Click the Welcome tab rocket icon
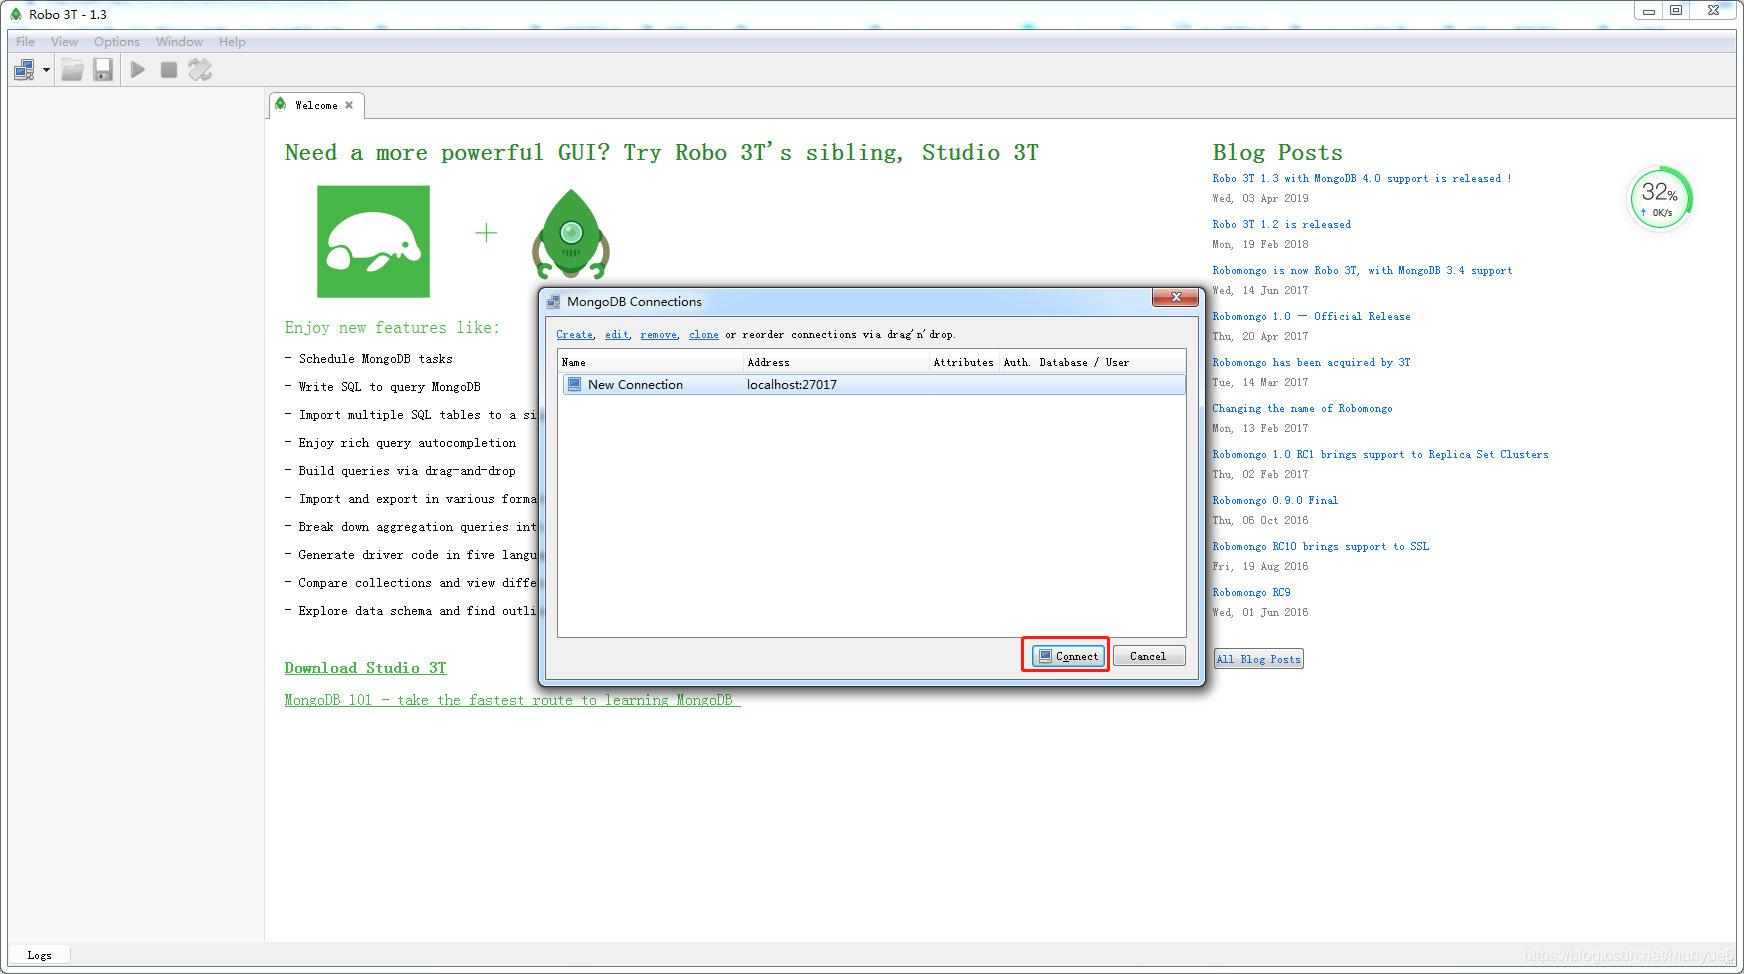 click(x=281, y=104)
